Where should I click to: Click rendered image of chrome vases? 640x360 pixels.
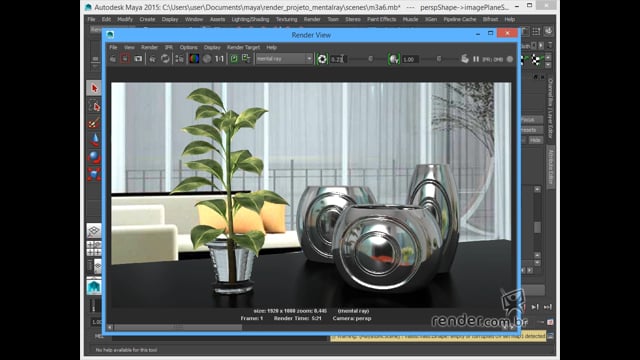click(311, 195)
